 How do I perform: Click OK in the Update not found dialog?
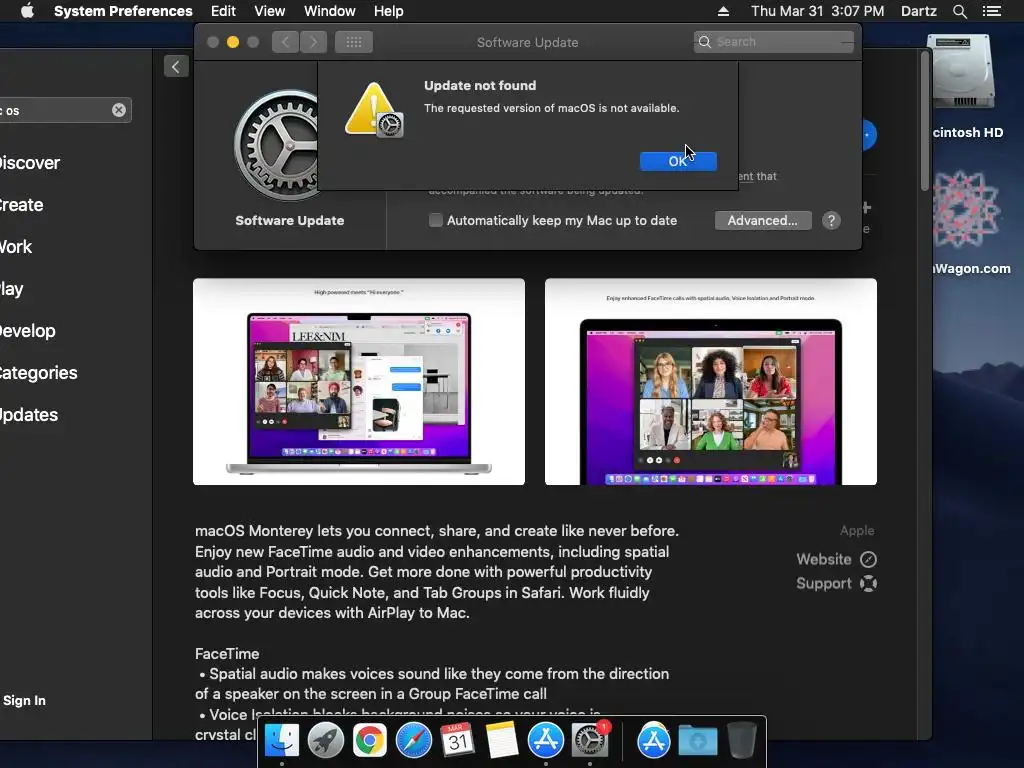click(x=678, y=161)
